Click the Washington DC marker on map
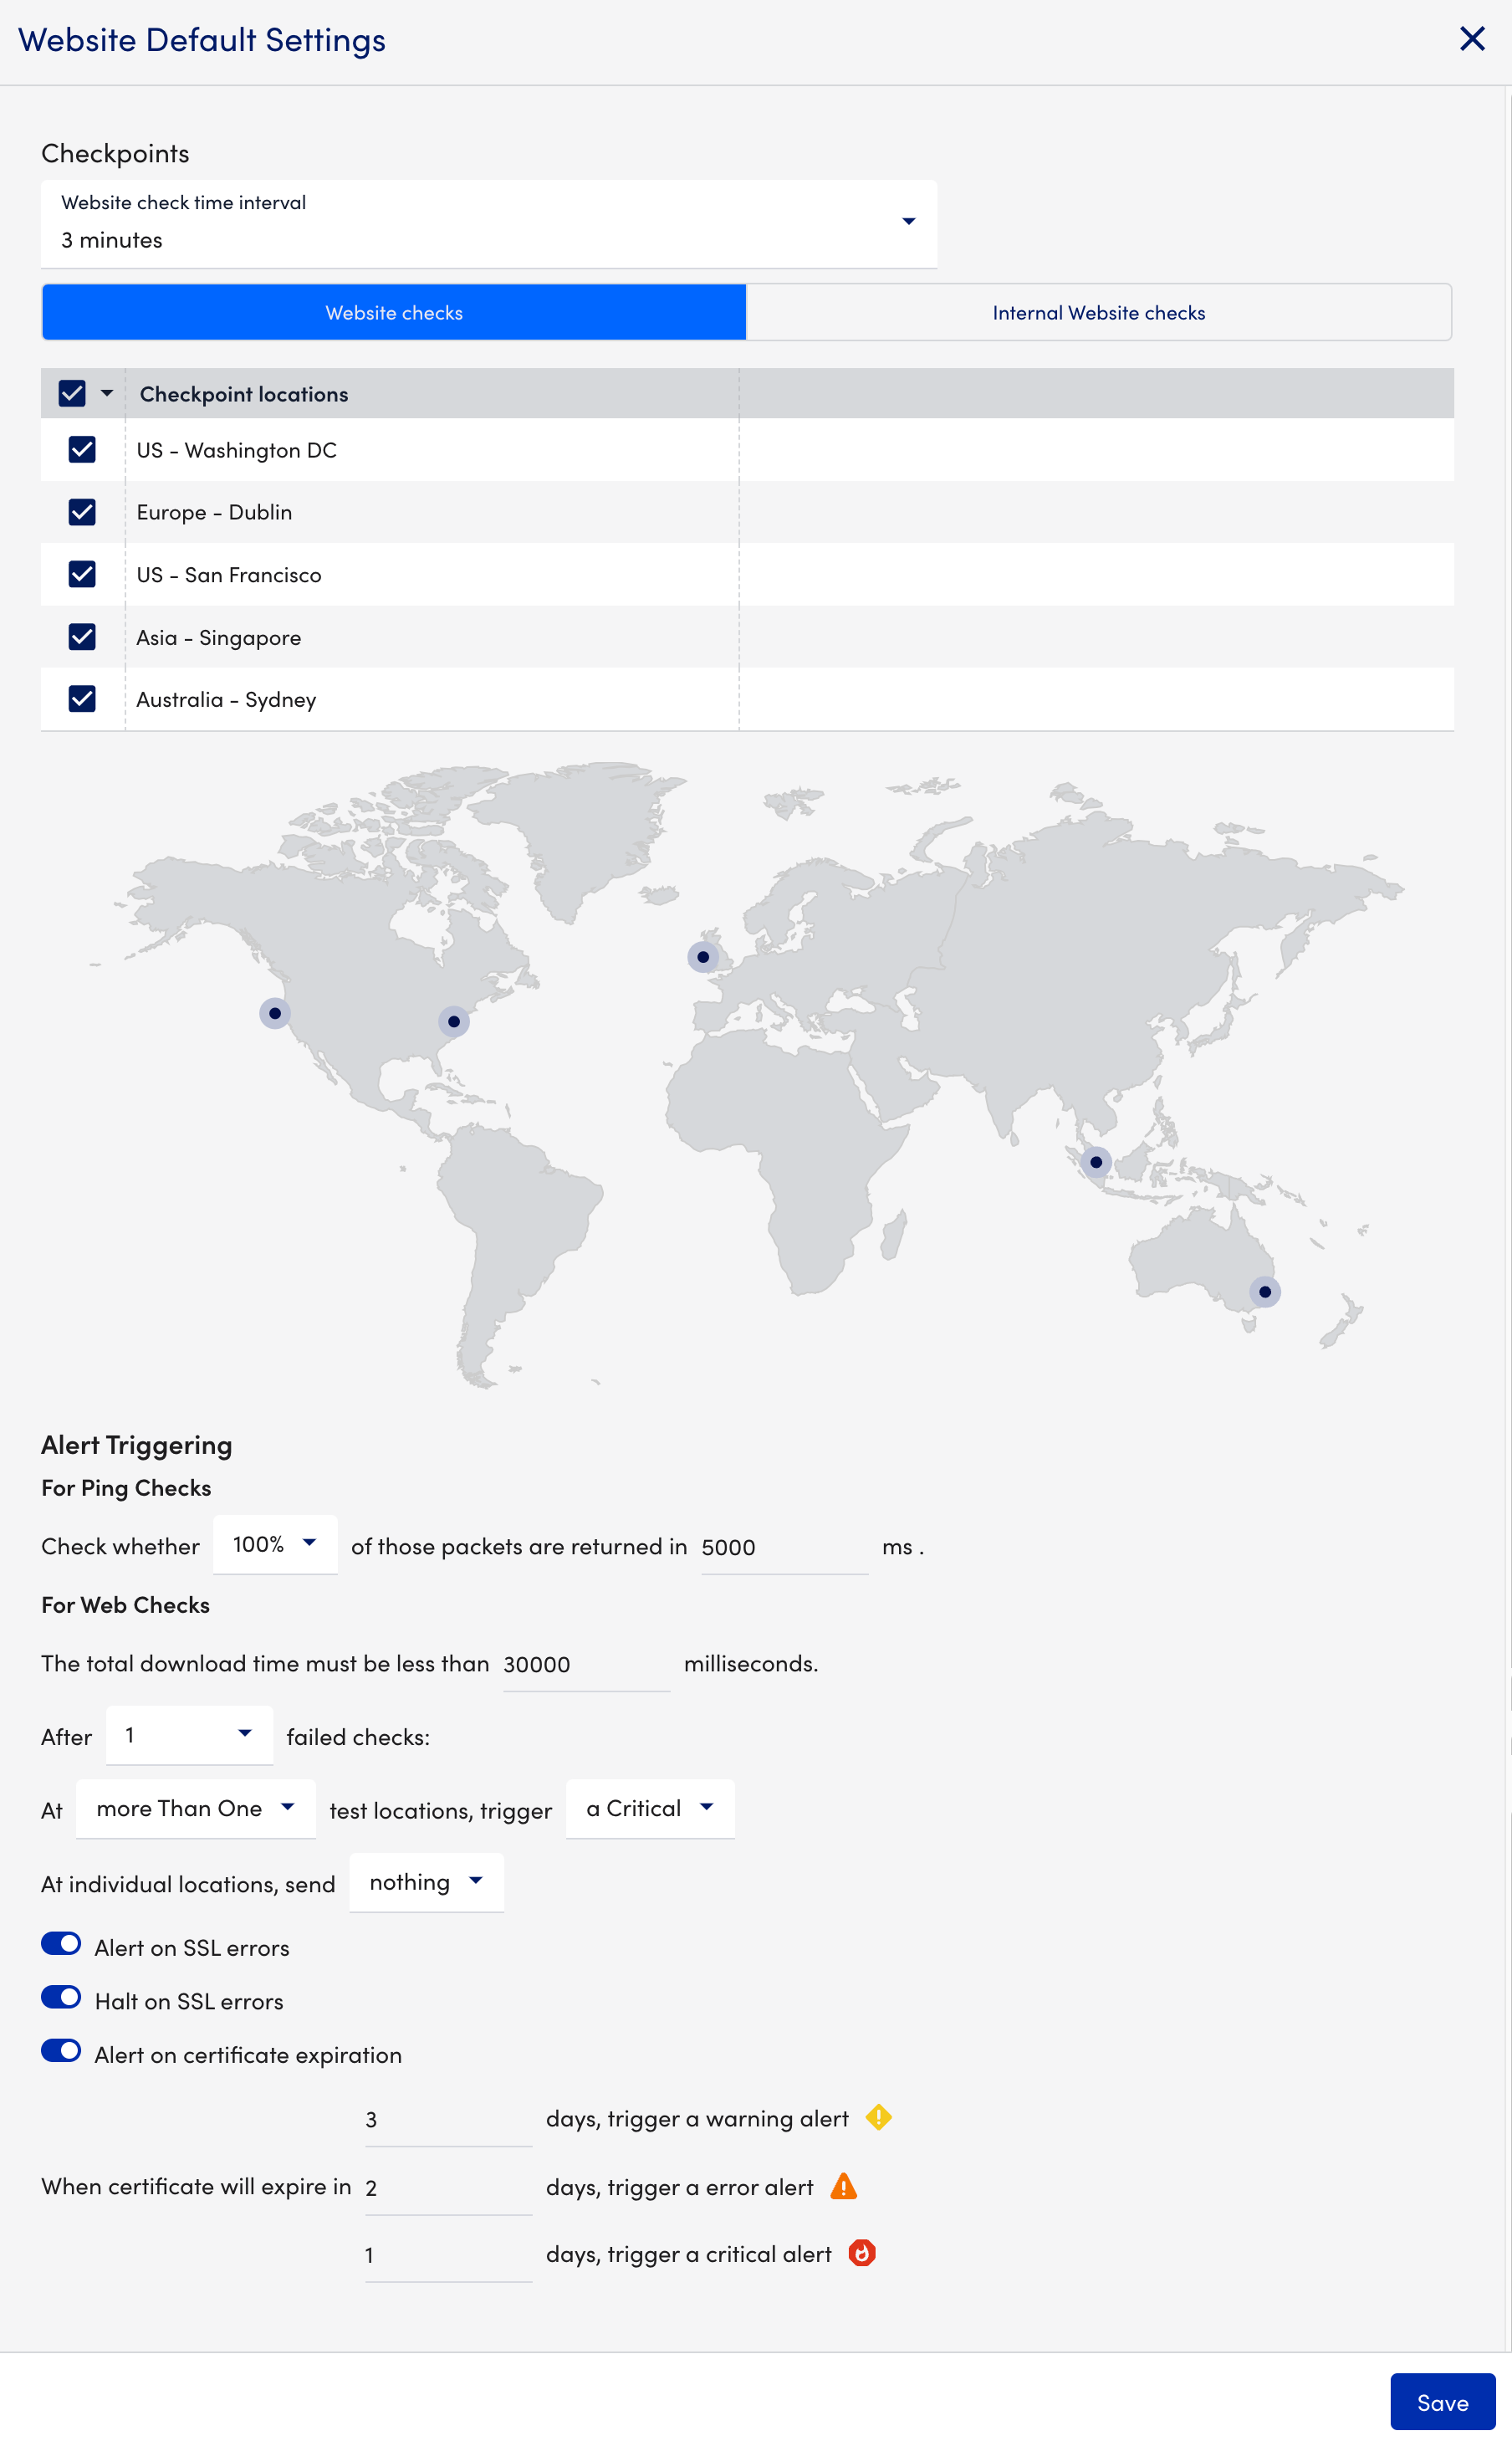Screen dimensions: 1512x2441 pyautogui.click(x=454, y=1021)
